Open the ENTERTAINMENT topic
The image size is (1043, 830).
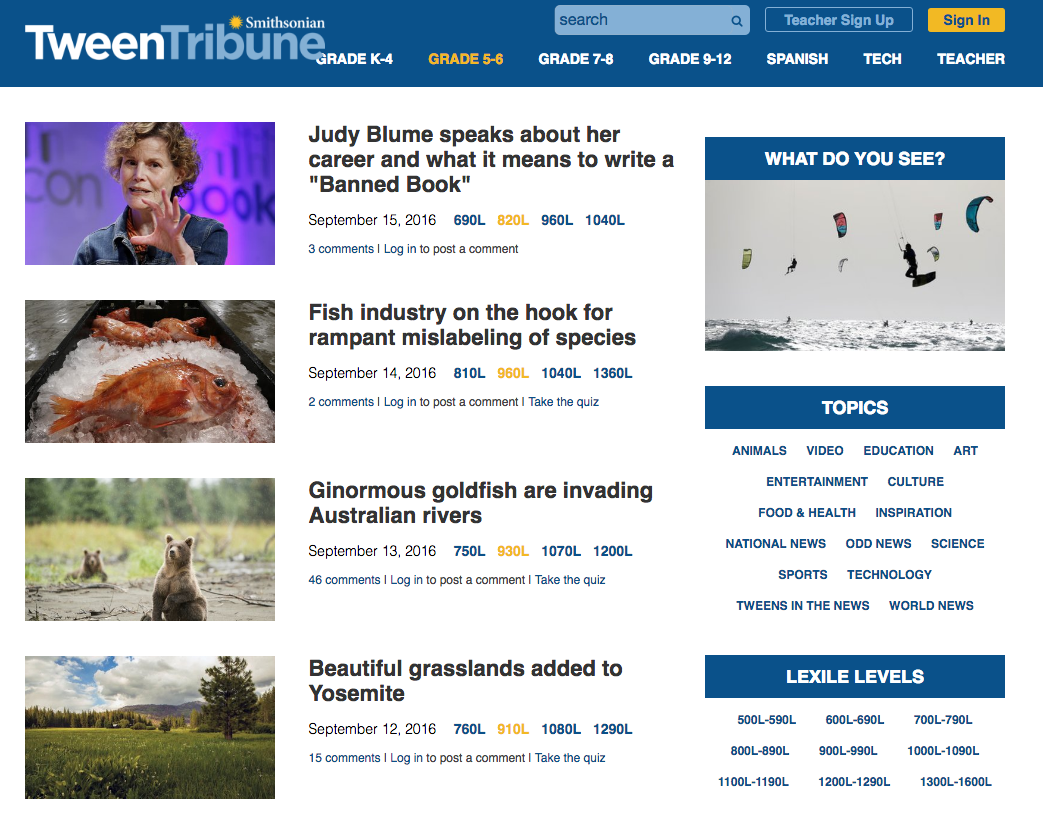(x=817, y=482)
